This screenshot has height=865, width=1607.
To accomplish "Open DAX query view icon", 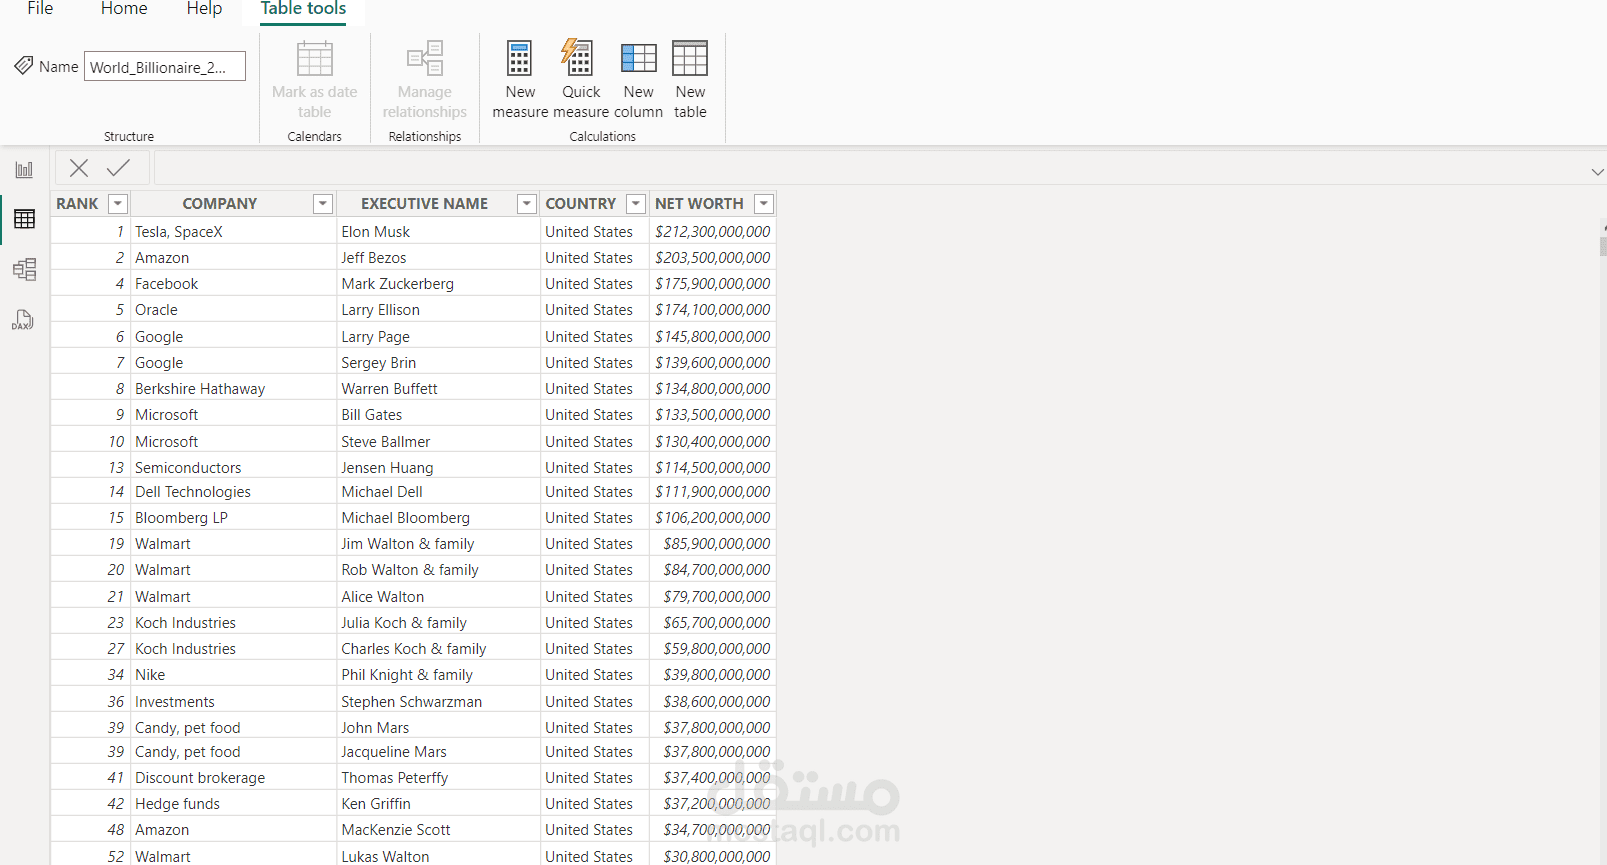I will [23, 320].
